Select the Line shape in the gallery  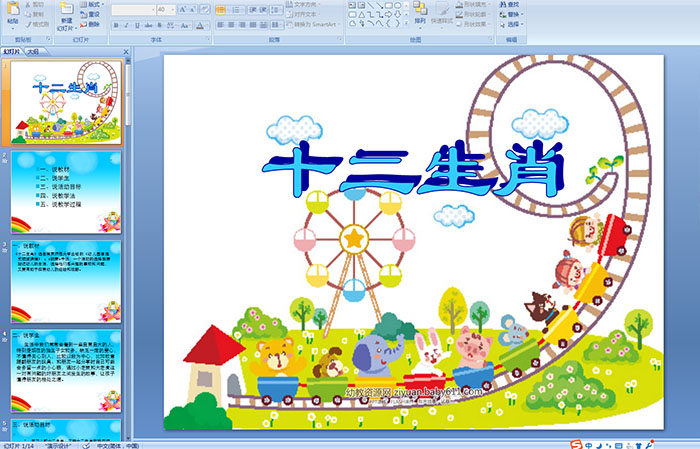pyautogui.click(x=371, y=5)
